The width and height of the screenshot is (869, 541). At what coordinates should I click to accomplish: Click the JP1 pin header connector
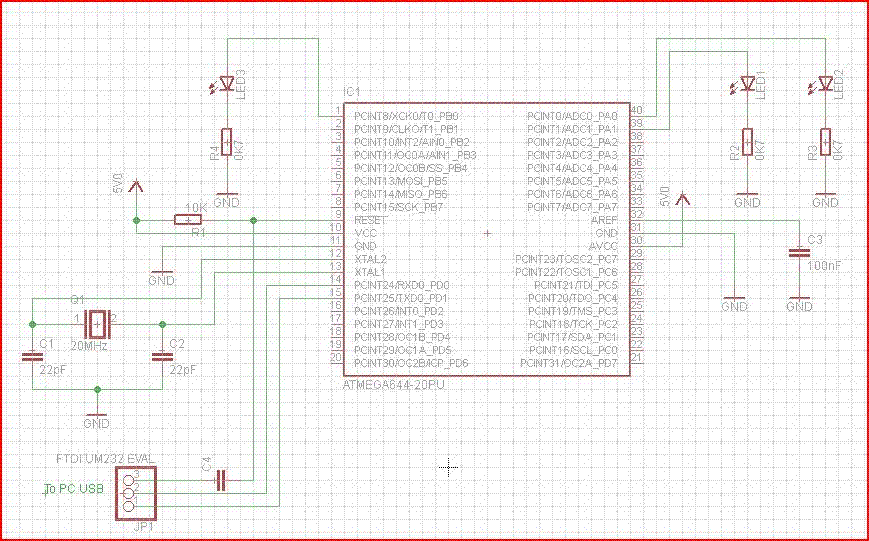[x=136, y=493]
